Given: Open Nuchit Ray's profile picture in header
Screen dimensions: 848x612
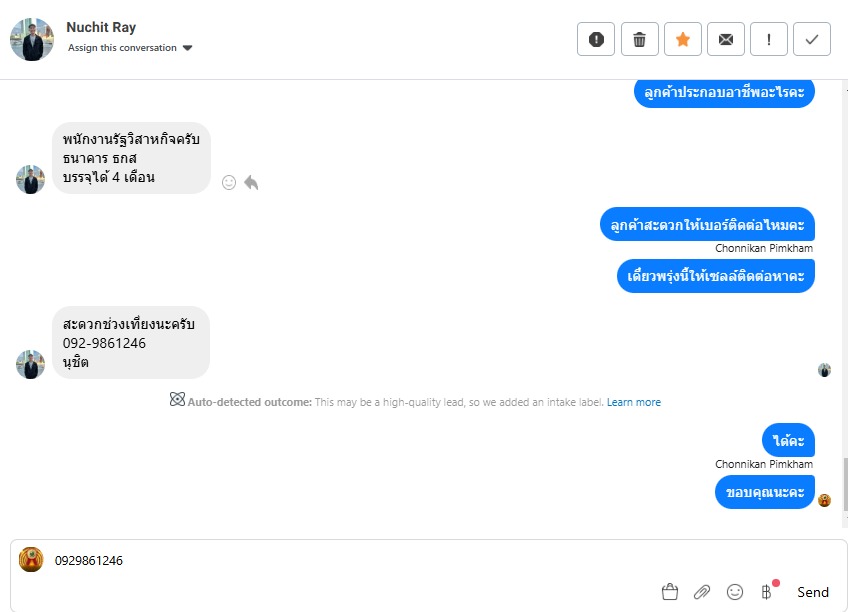Looking at the screenshot, I should coord(32,39).
